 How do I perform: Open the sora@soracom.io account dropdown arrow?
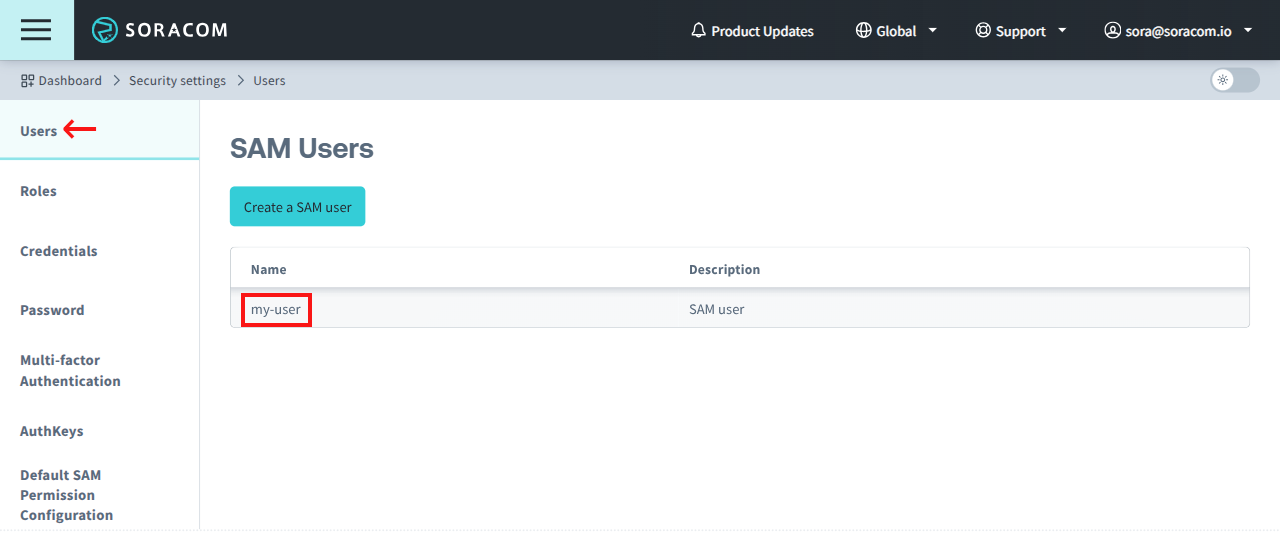[x=1248, y=31]
